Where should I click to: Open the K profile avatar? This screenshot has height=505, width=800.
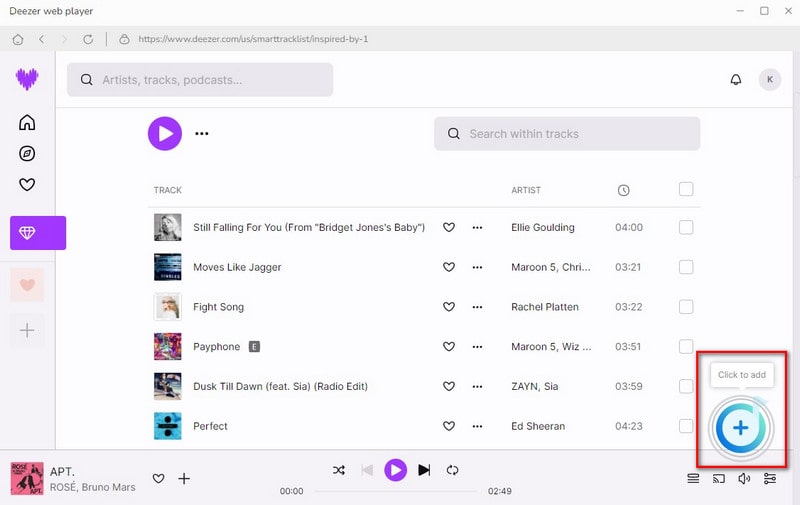pos(769,80)
